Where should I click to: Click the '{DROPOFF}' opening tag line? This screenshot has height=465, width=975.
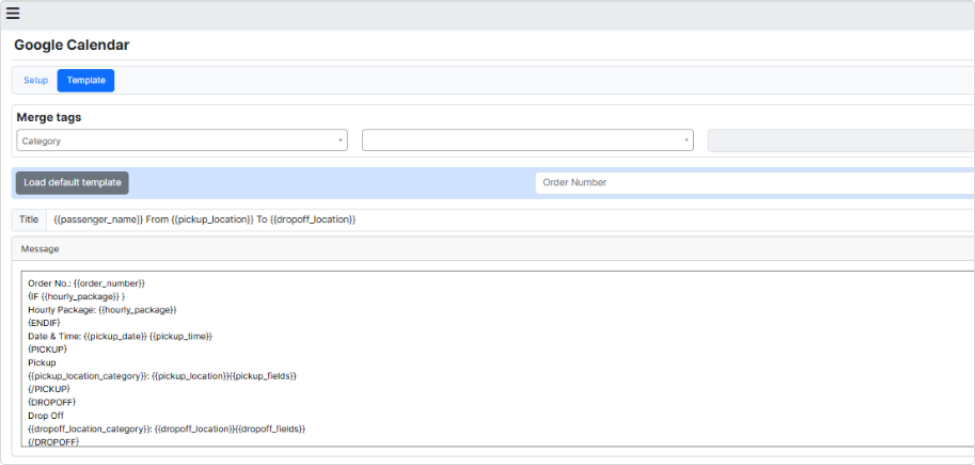(x=52, y=402)
